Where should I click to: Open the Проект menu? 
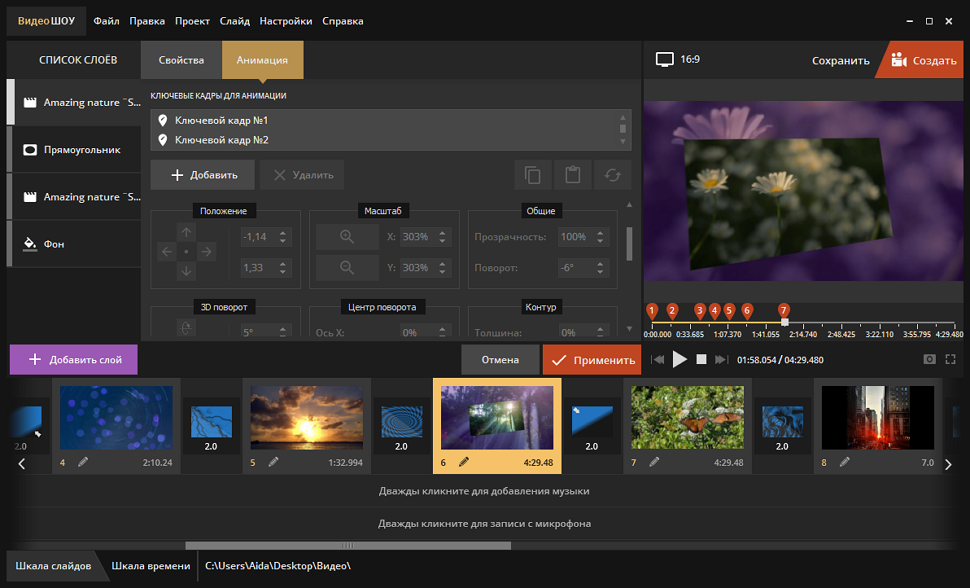pyautogui.click(x=192, y=21)
